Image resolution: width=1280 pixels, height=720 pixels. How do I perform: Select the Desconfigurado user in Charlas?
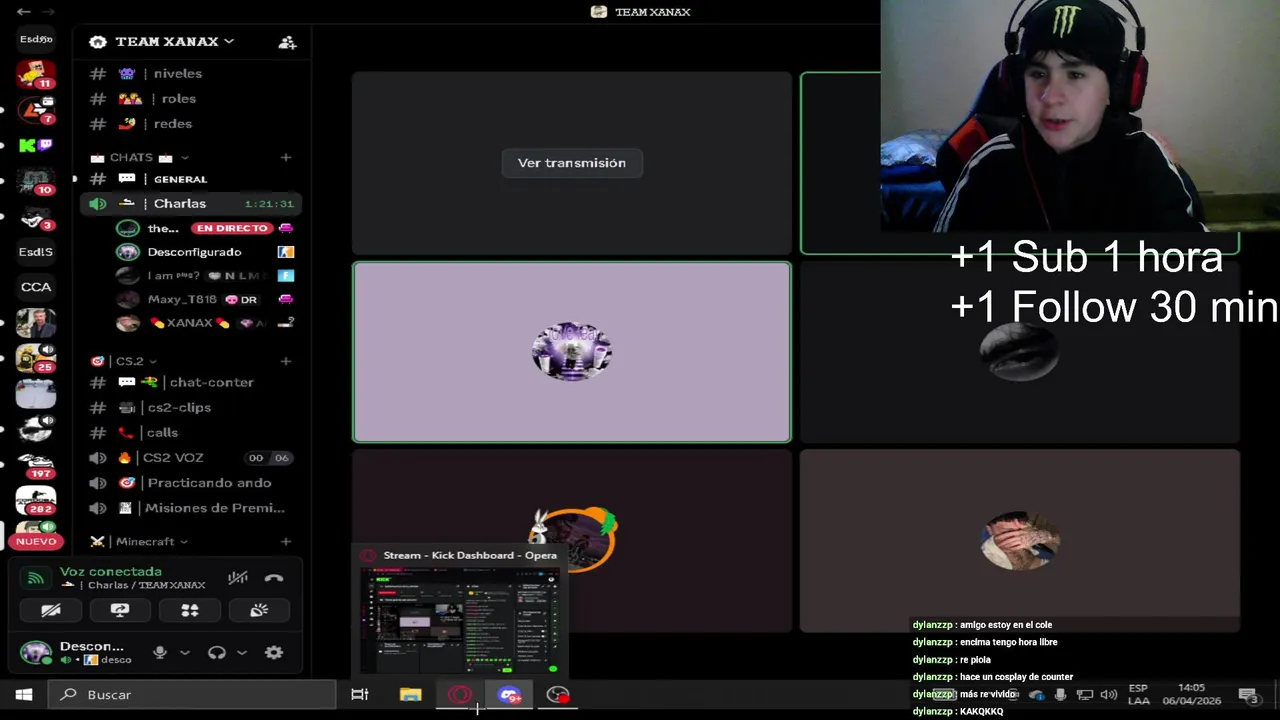pos(205,252)
